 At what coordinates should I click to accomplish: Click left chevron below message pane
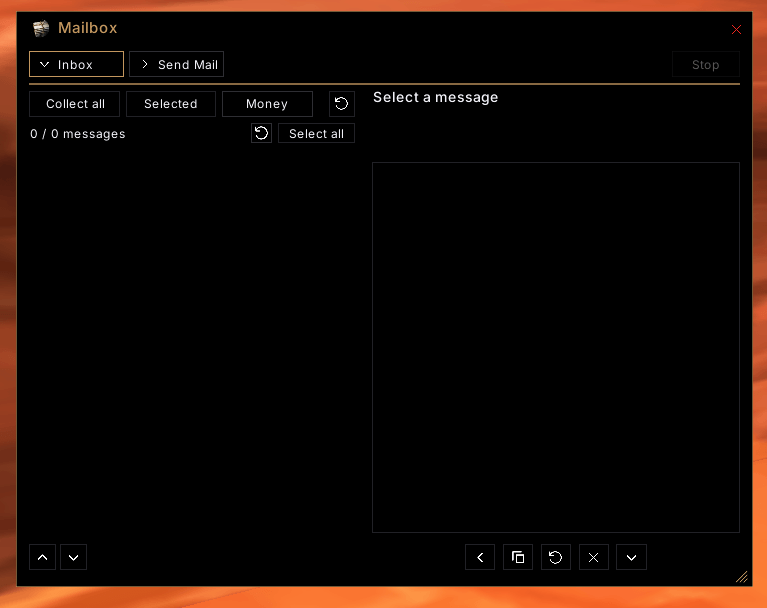pos(480,557)
